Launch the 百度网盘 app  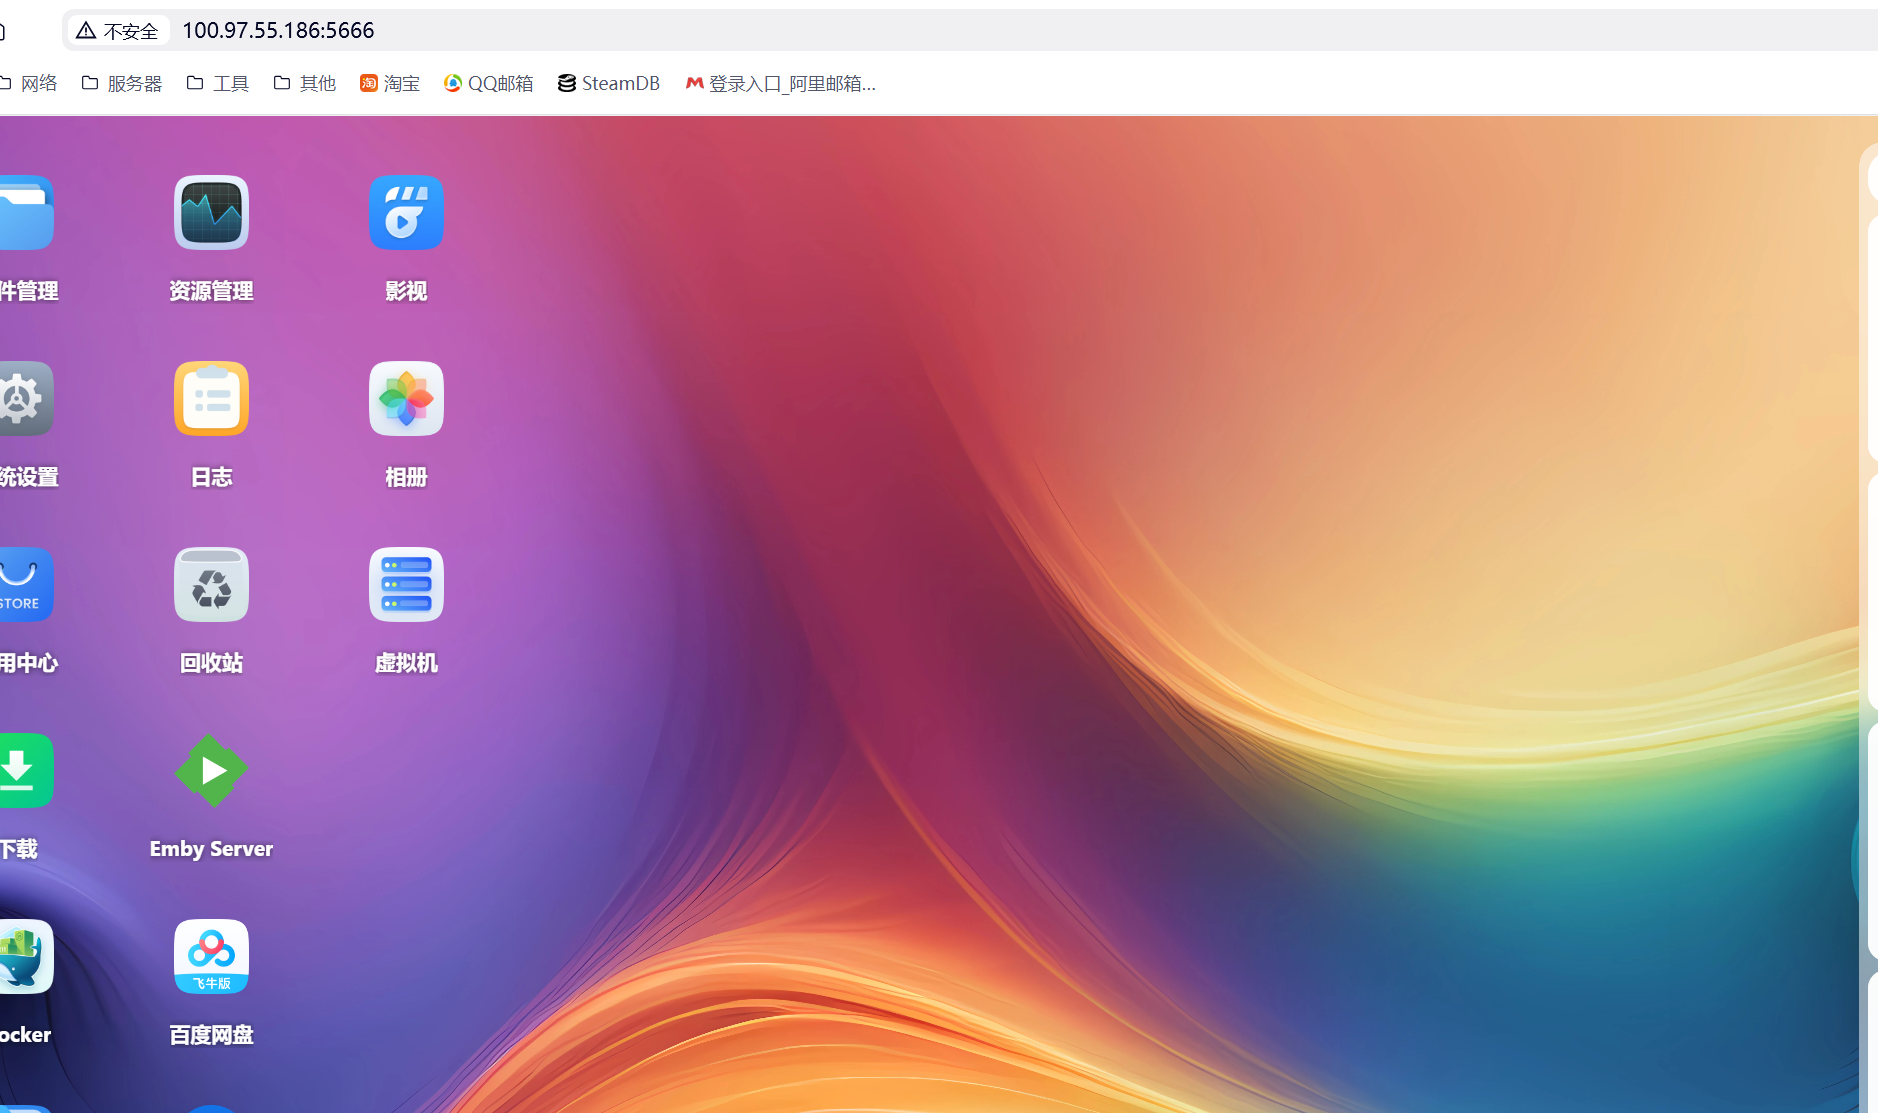point(211,957)
